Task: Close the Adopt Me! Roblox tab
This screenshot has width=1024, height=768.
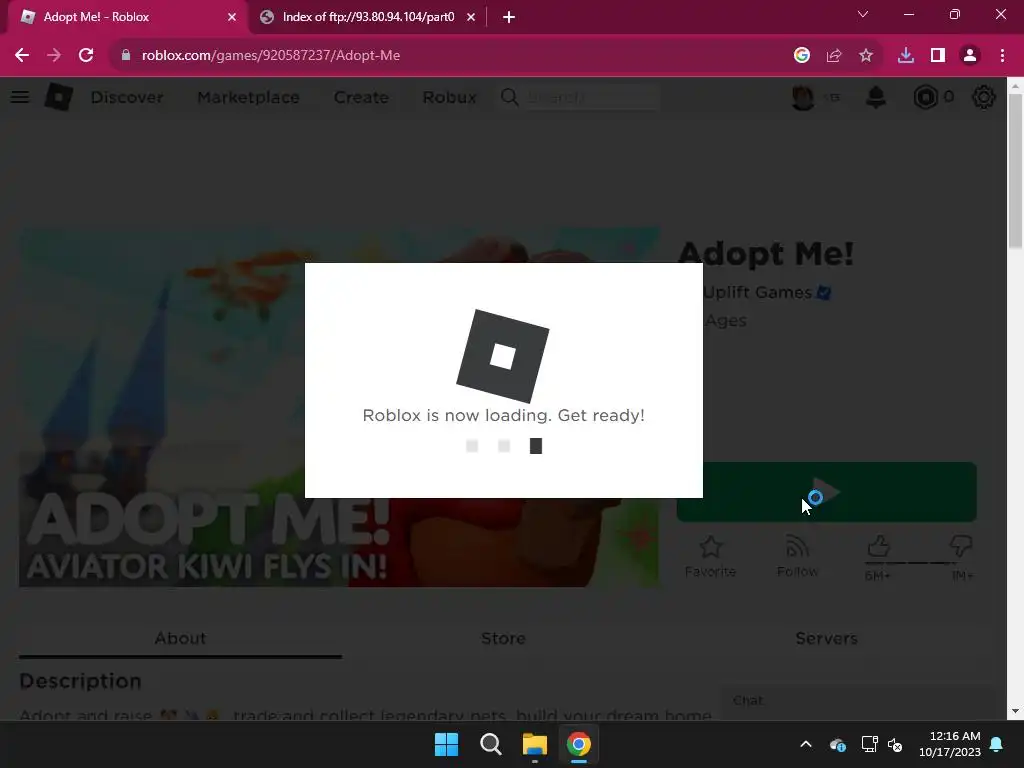Action: click(x=232, y=17)
